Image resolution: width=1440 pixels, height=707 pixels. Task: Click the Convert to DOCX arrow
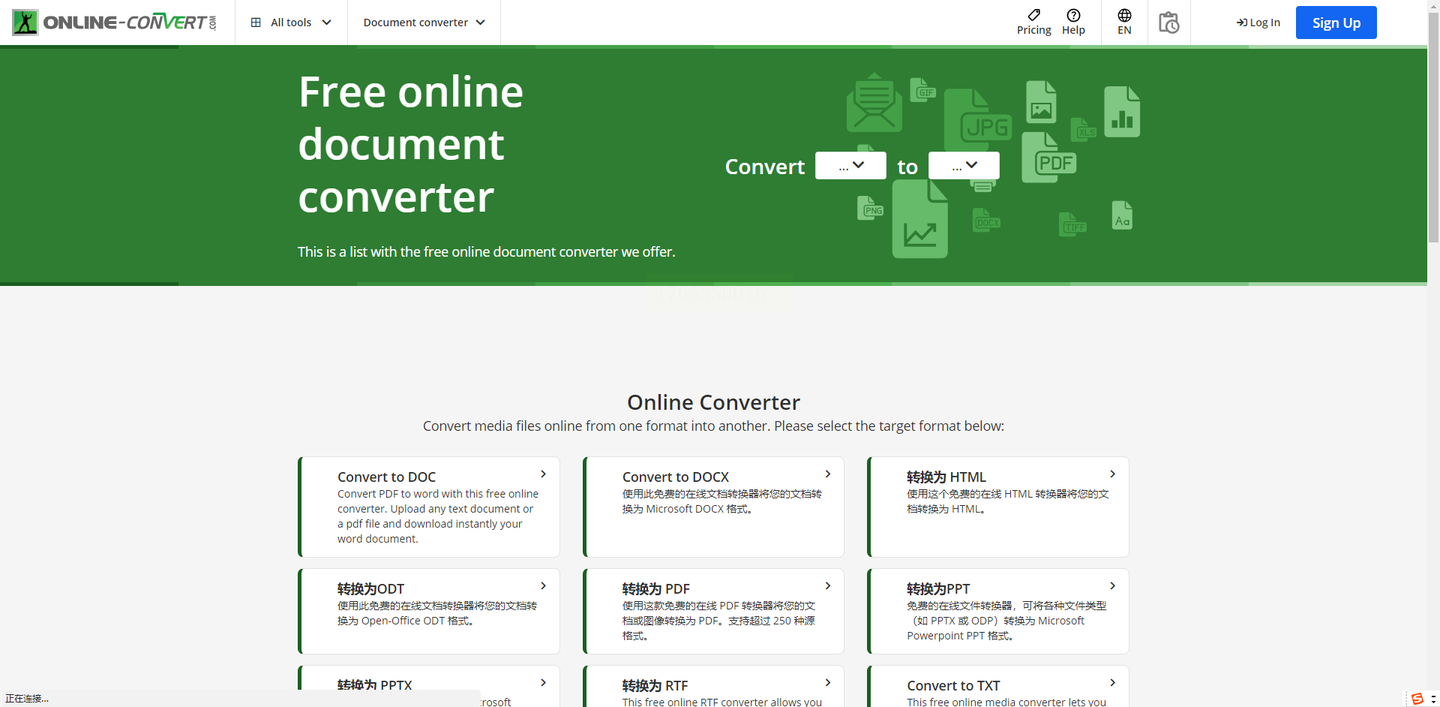(828, 474)
